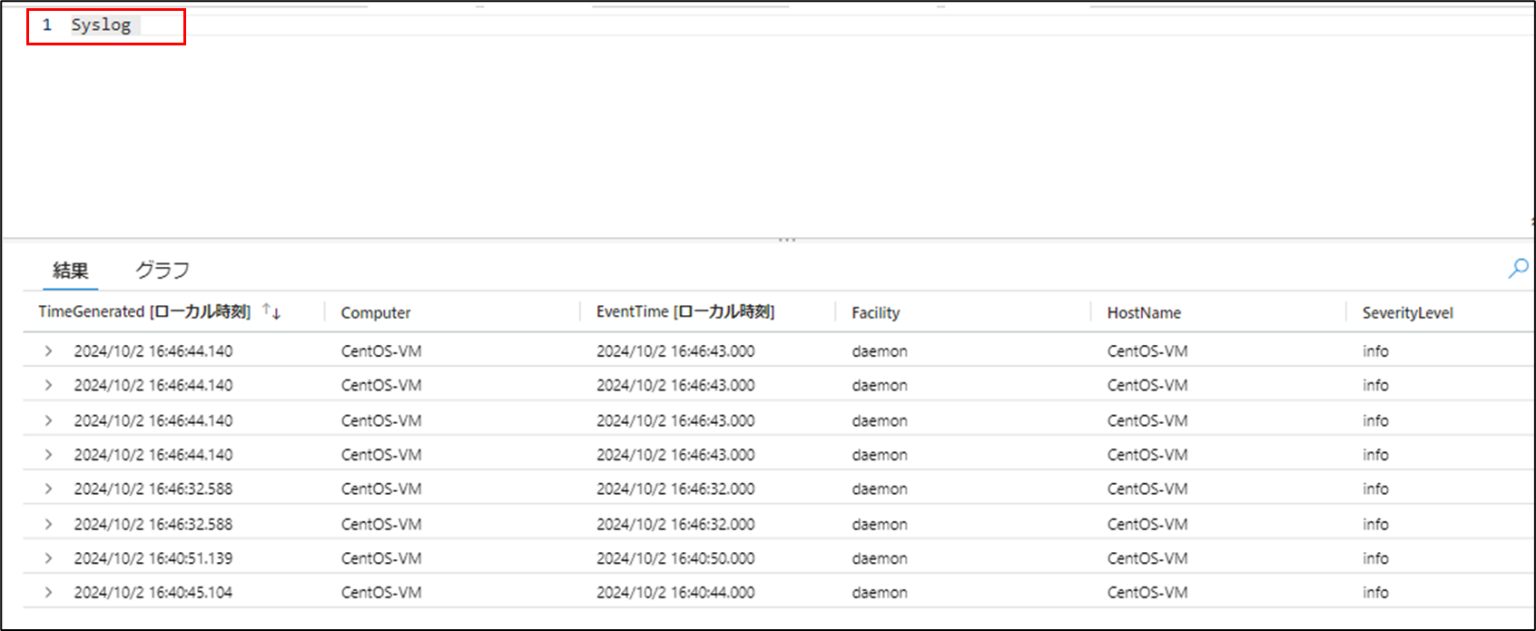Expand the row timestamped 16:46:32.588

point(46,489)
